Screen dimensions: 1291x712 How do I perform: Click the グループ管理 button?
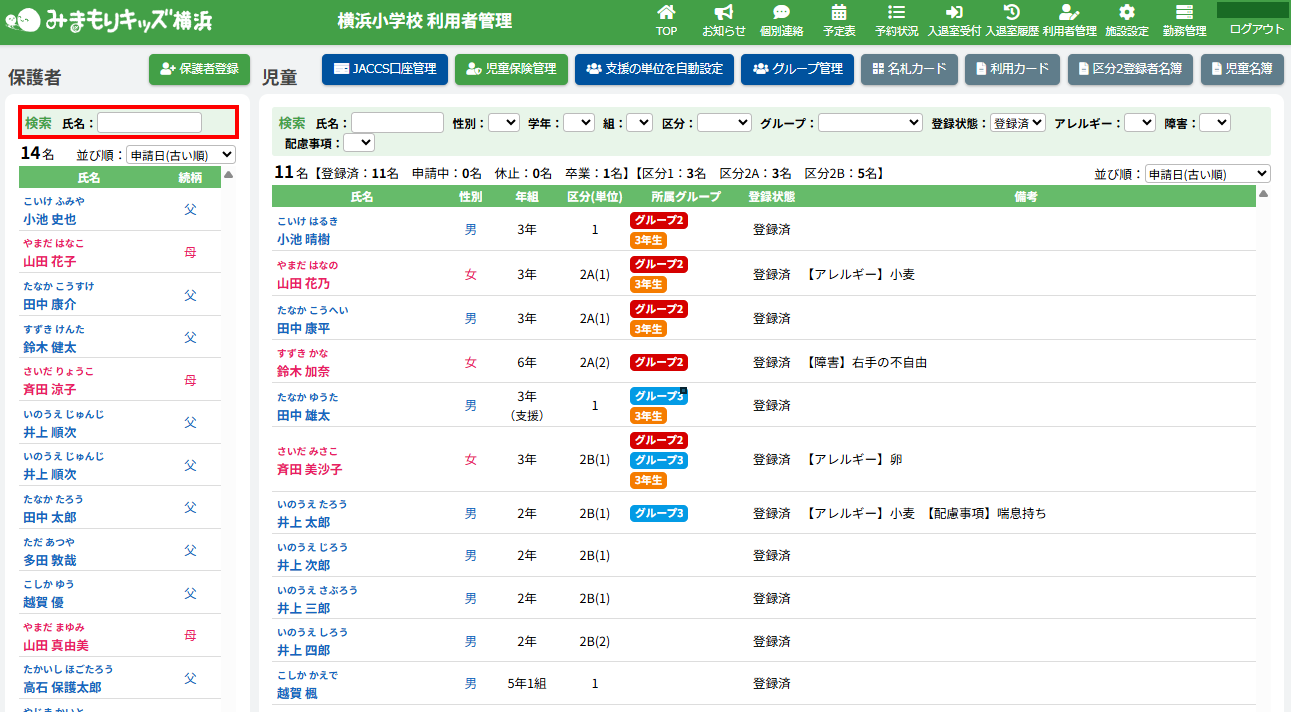(x=797, y=69)
